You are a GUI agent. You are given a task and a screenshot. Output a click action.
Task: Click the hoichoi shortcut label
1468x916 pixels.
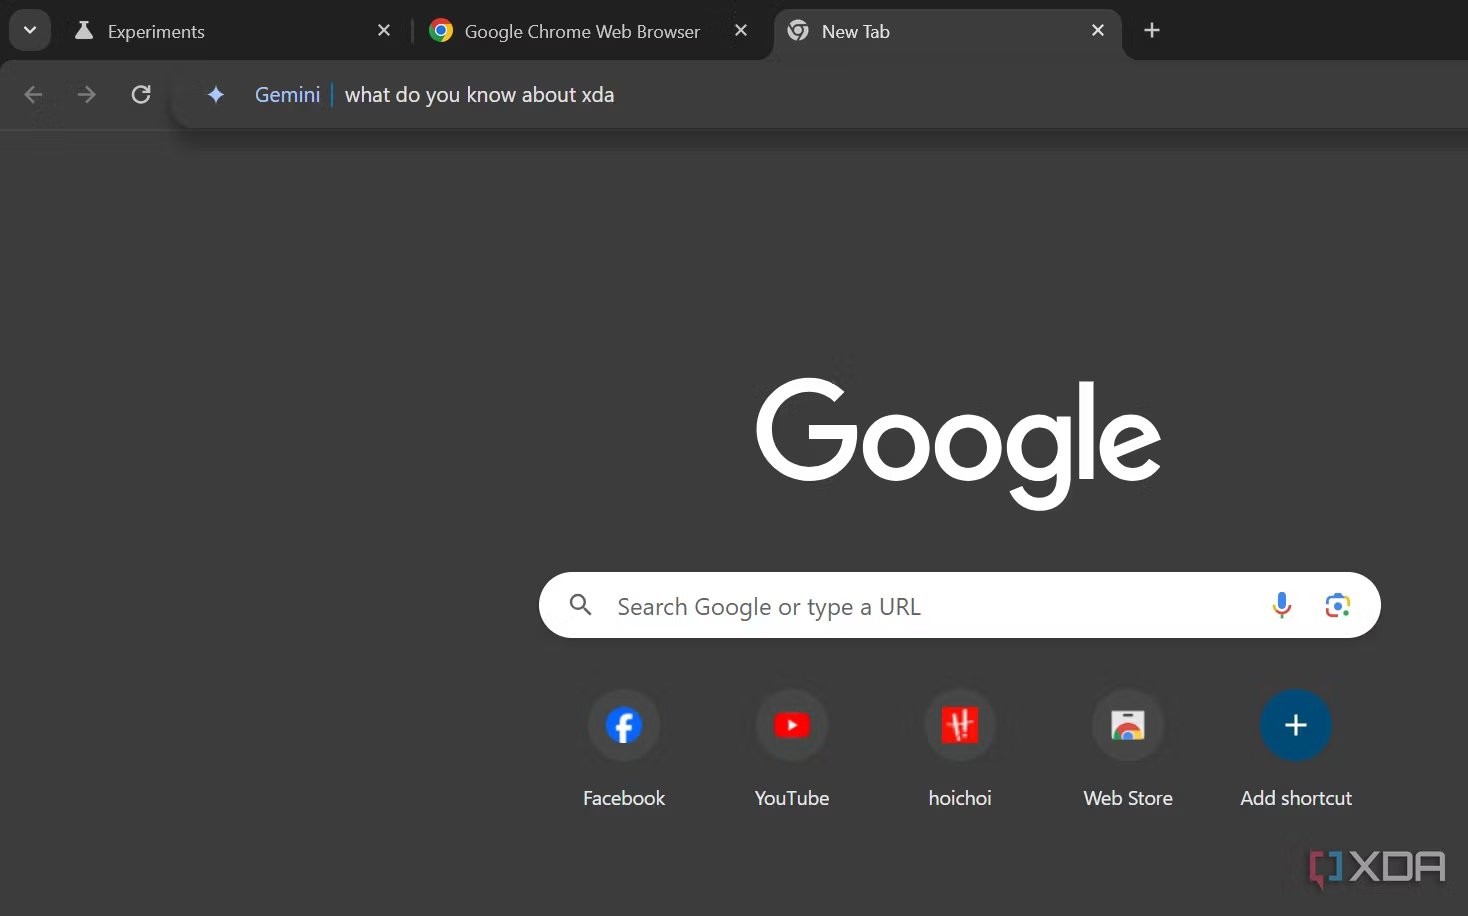(960, 798)
